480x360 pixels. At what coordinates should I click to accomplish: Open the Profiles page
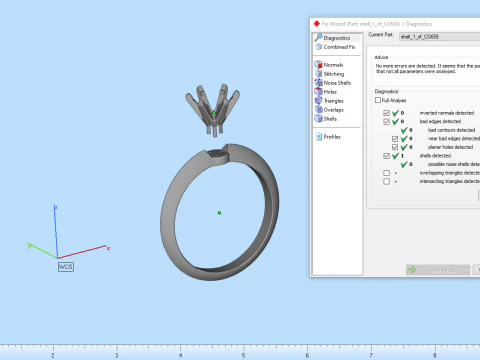coord(328,137)
